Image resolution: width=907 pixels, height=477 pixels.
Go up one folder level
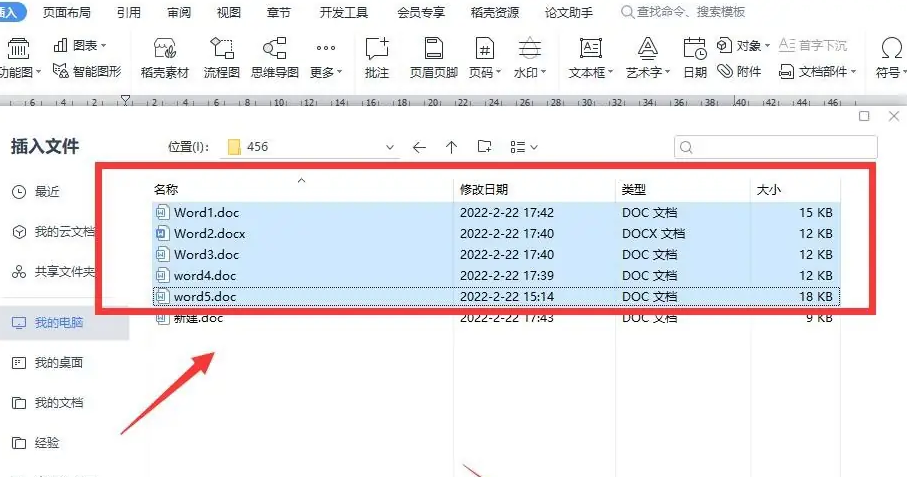pyautogui.click(x=452, y=147)
